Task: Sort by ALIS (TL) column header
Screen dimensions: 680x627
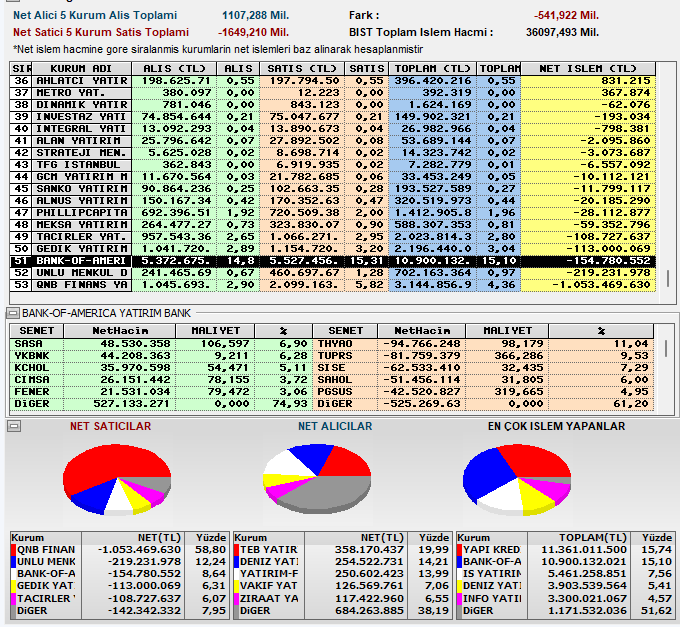Action: (x=174, y=69)
